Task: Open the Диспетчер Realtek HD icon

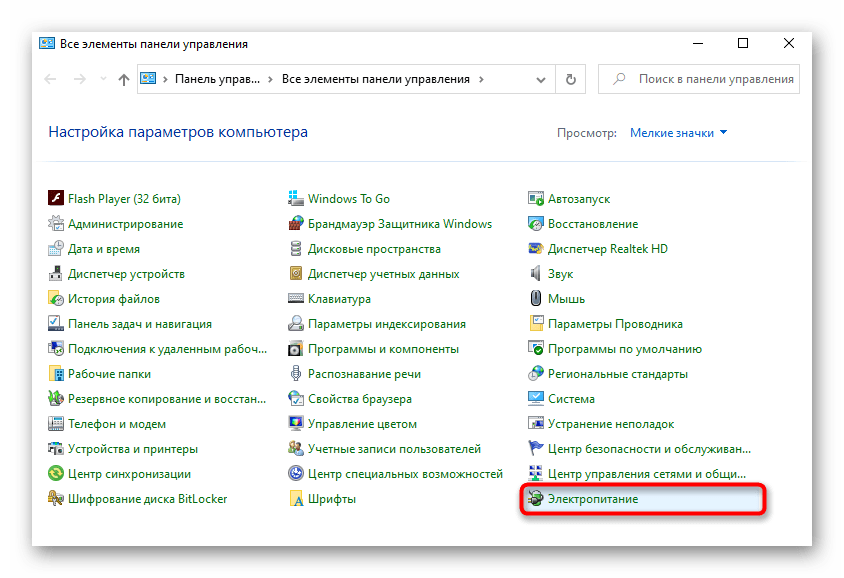Action: (537, 249)
